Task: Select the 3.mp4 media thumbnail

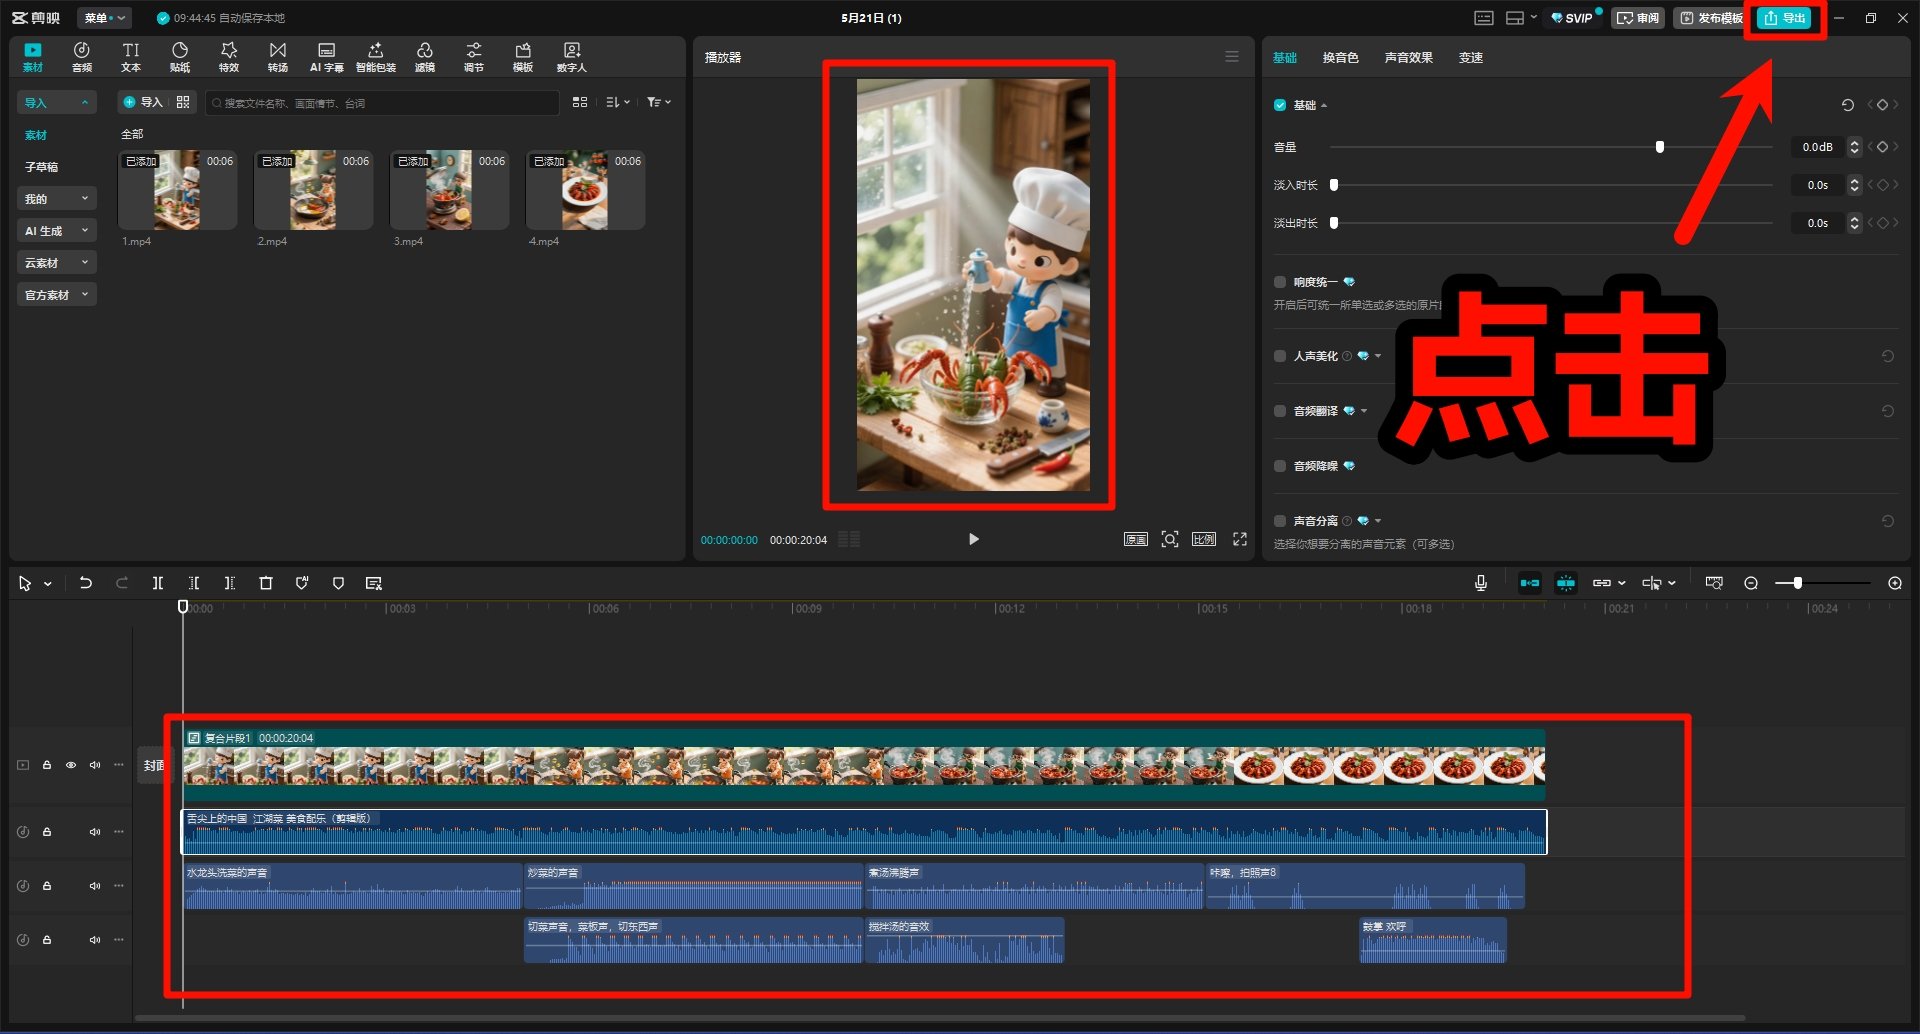Action: click(x=449, y=190)
